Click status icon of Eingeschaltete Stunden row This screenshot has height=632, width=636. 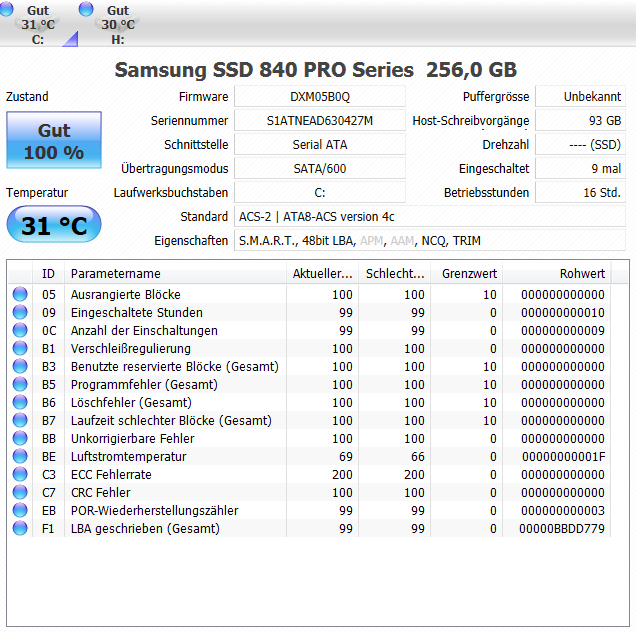click(x=20, y=312)
